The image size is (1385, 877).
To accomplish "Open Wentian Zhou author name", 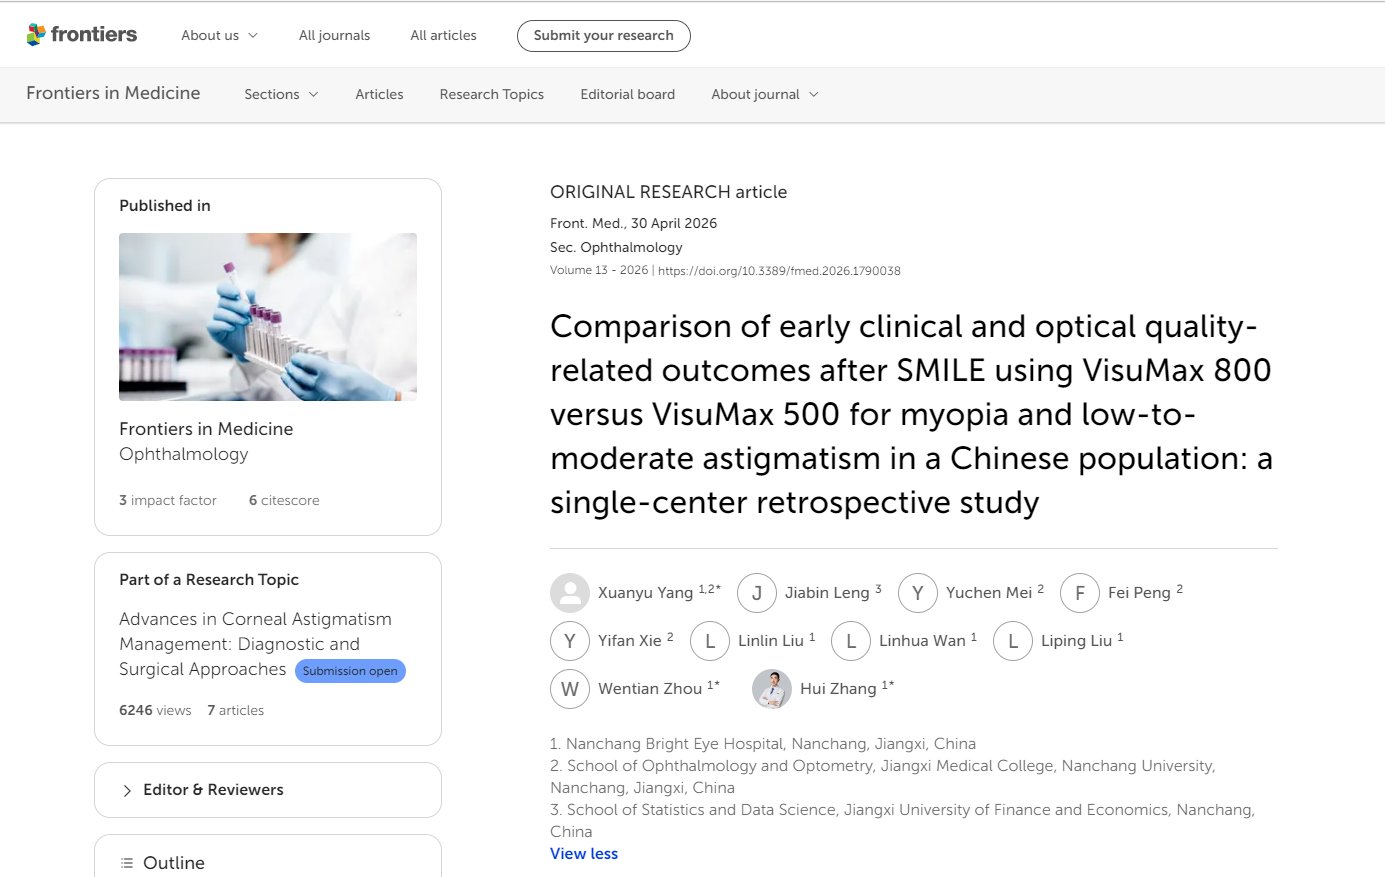I will [650, 689].
